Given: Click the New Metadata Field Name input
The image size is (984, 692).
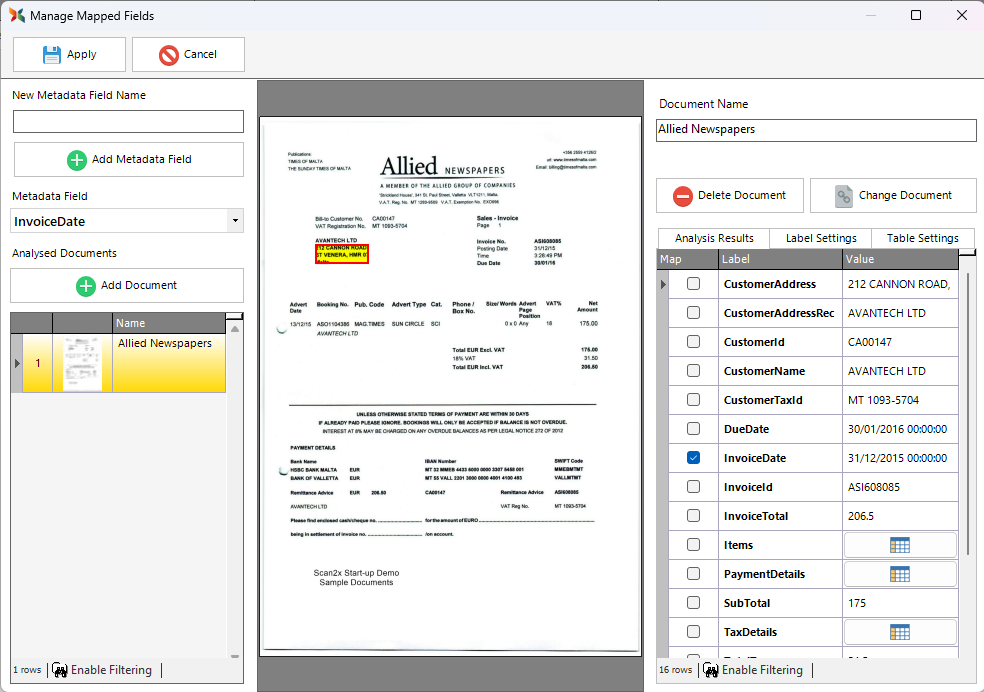Looking at the screenshot, I should pos(128,122).
